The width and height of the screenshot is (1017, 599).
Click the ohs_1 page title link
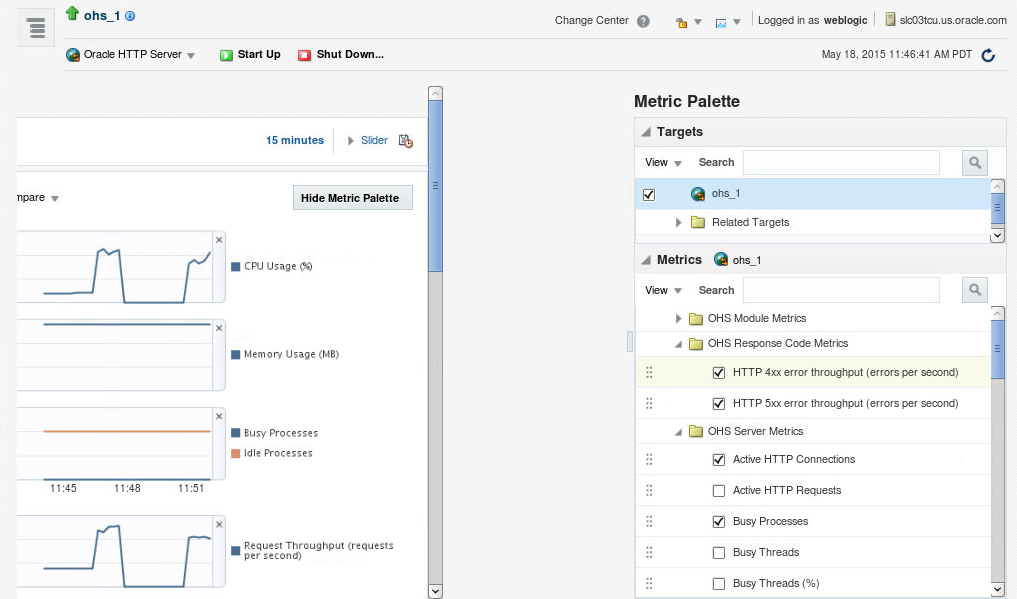pyautogui.click(x=102, y=16)
